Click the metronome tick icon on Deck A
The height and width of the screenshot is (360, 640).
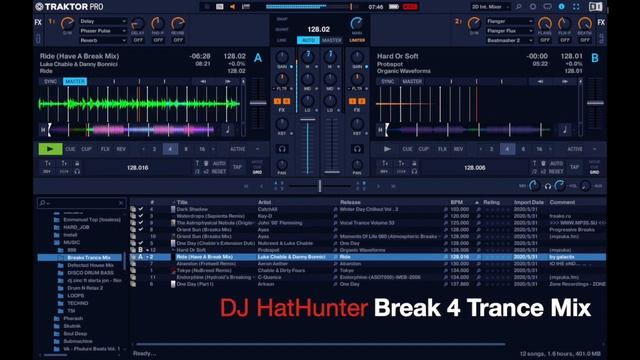228,130
